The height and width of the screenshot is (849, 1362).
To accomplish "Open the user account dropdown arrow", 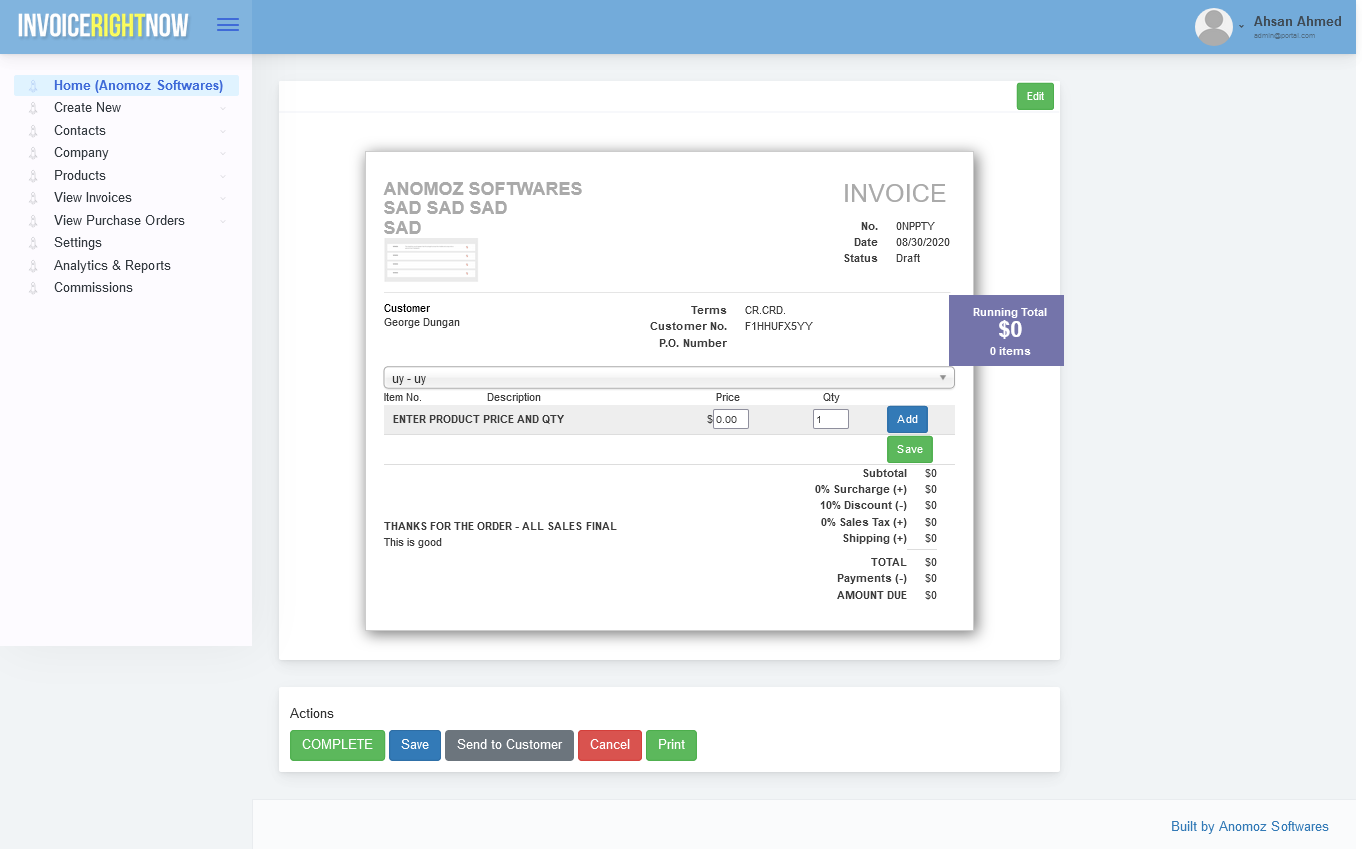I will (x=1241, y=26).
